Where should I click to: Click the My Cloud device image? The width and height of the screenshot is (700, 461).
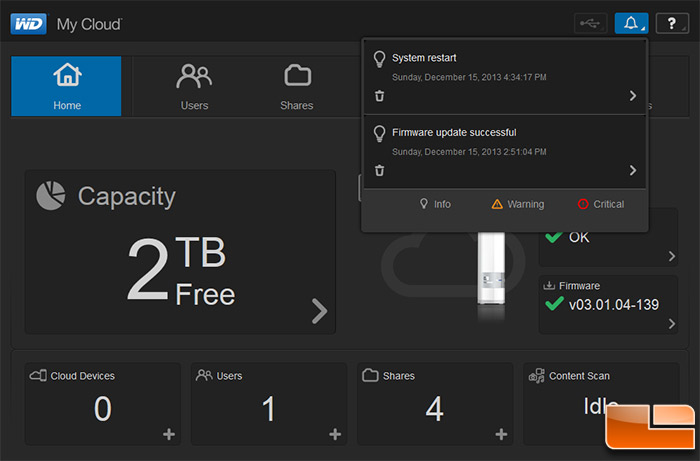click(491, 268)
